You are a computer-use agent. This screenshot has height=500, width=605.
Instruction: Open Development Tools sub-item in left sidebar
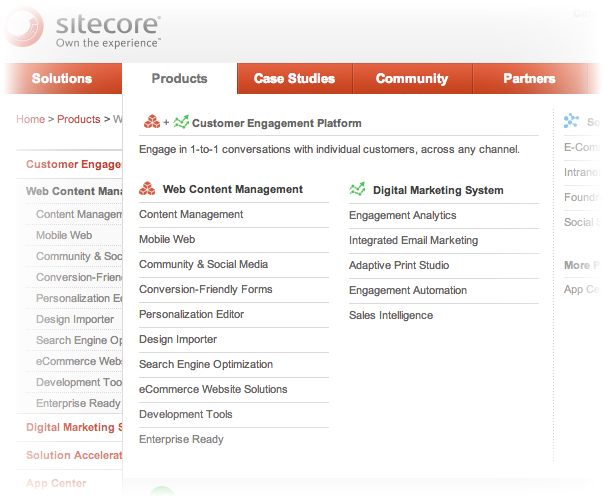(79, 382)
